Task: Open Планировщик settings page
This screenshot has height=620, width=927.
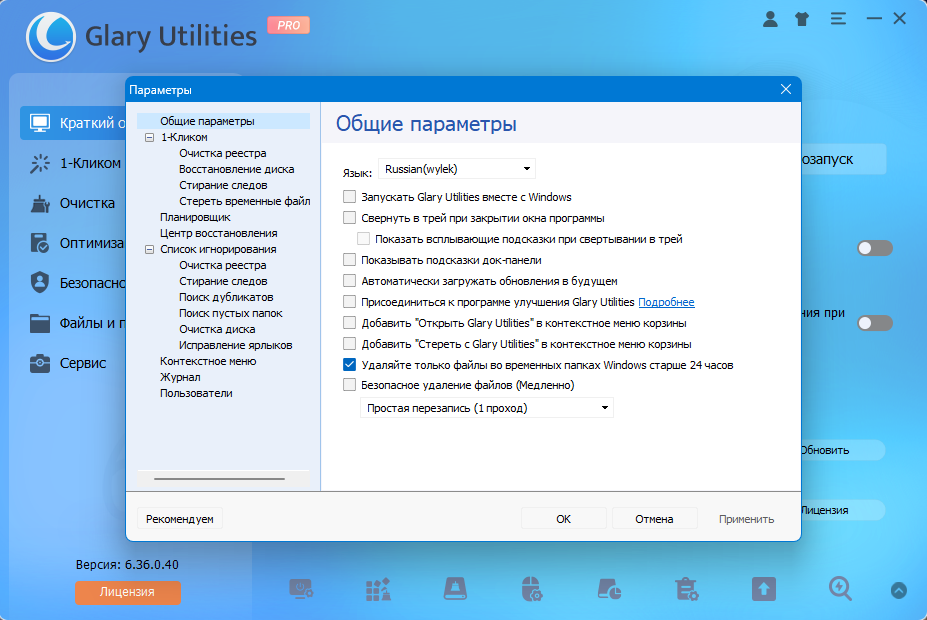Action: (195, 217)
